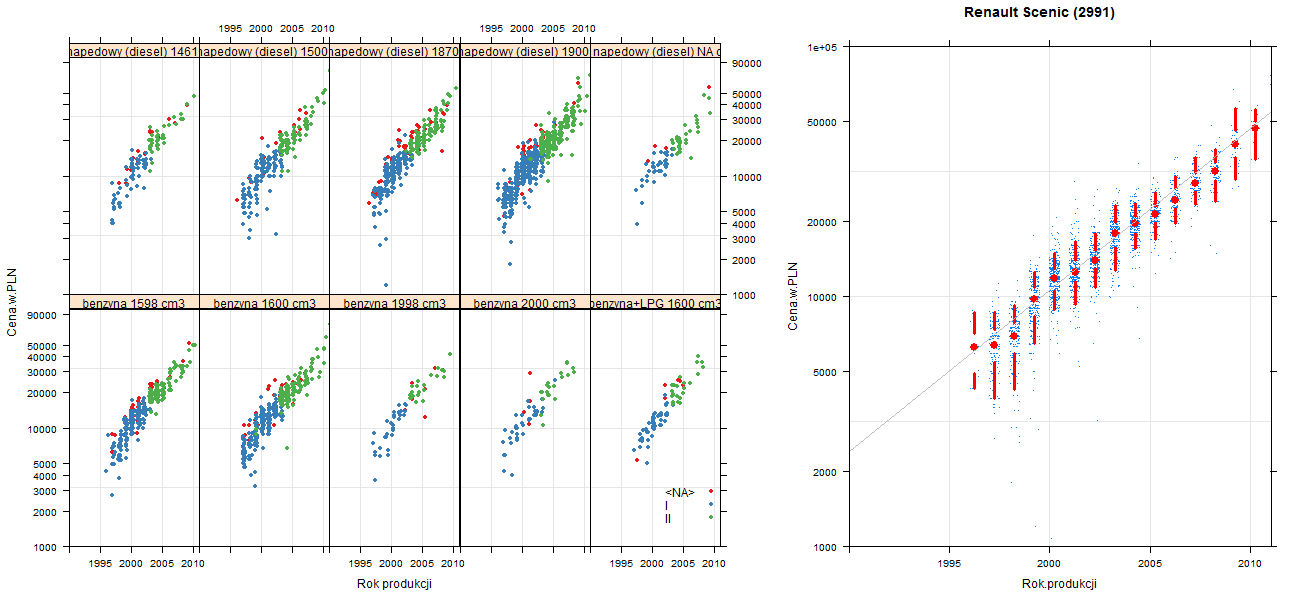Click the "10000" tick right of the diesel row
The image size is (1300, 600).
(748, 177)
